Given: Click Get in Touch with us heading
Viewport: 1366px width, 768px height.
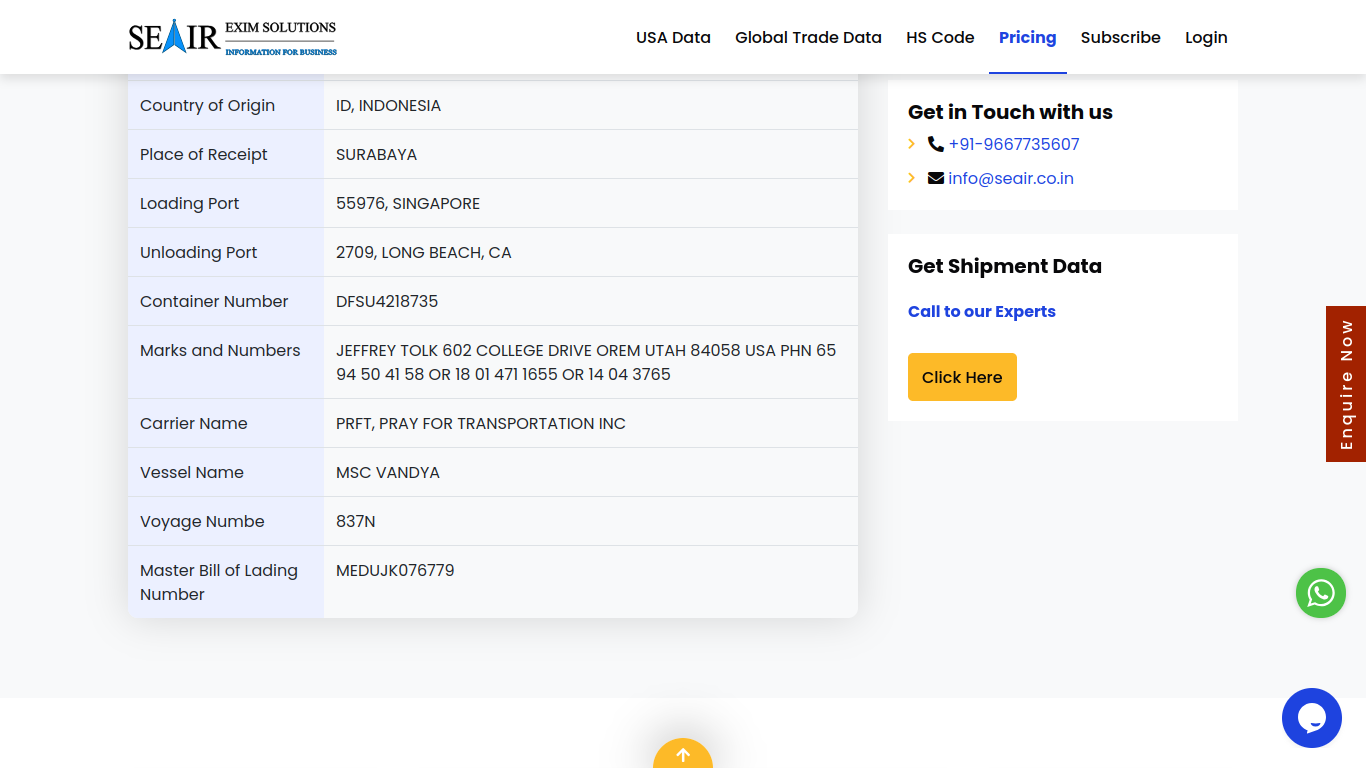Looking at the screenshot, I should [x=1010, y=112].
